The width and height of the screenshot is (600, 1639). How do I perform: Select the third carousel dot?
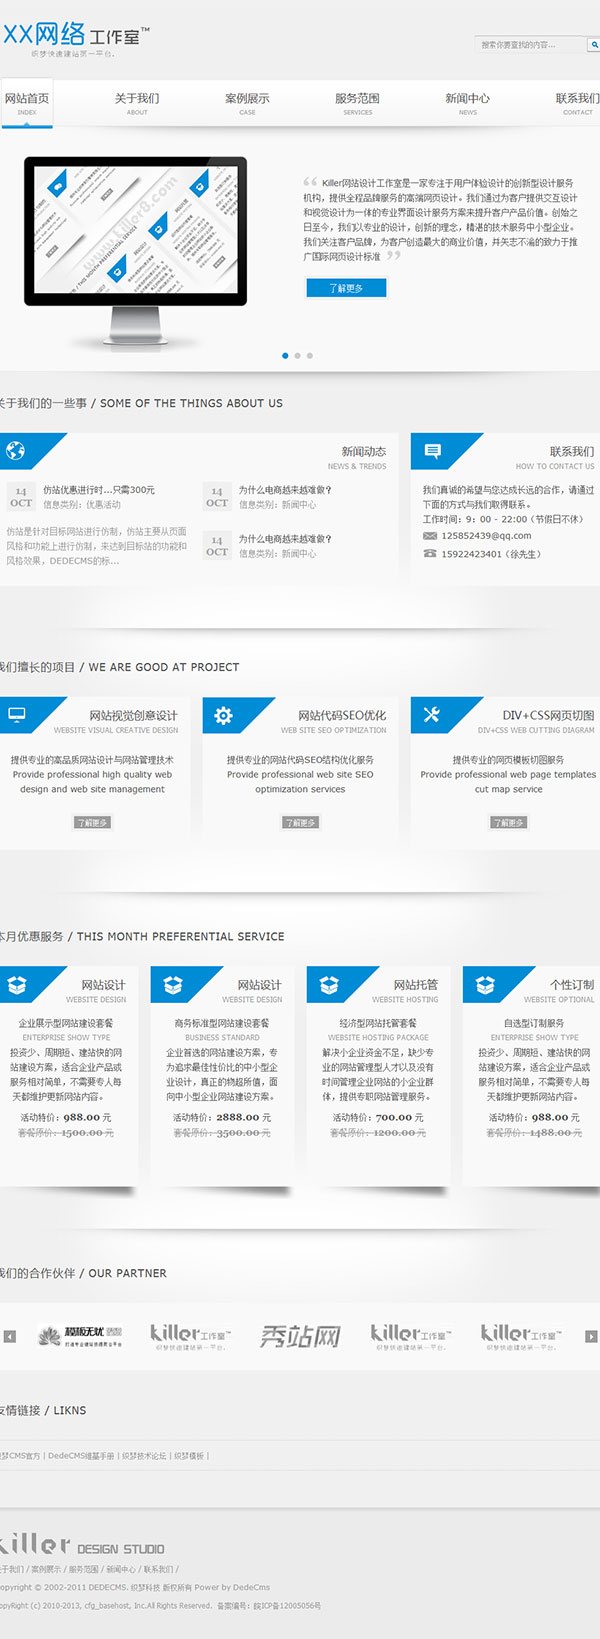point(310,356)
